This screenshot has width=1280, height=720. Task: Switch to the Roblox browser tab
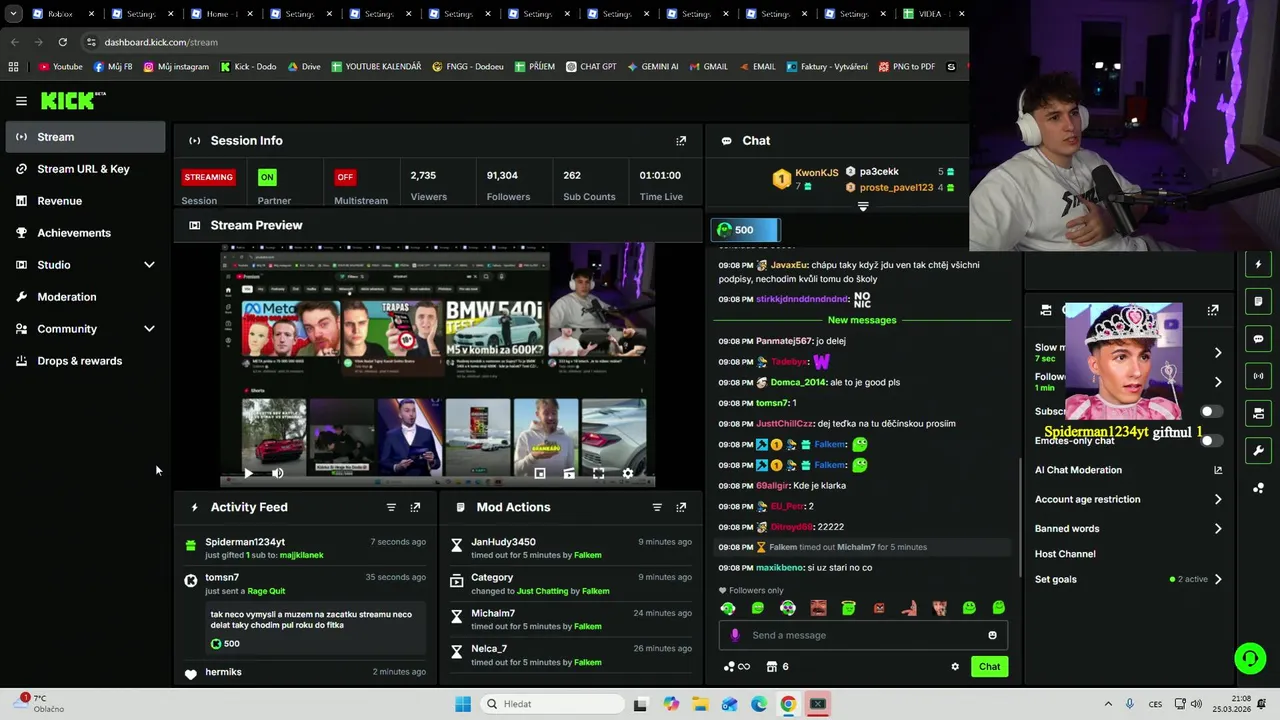click(62, 14)
